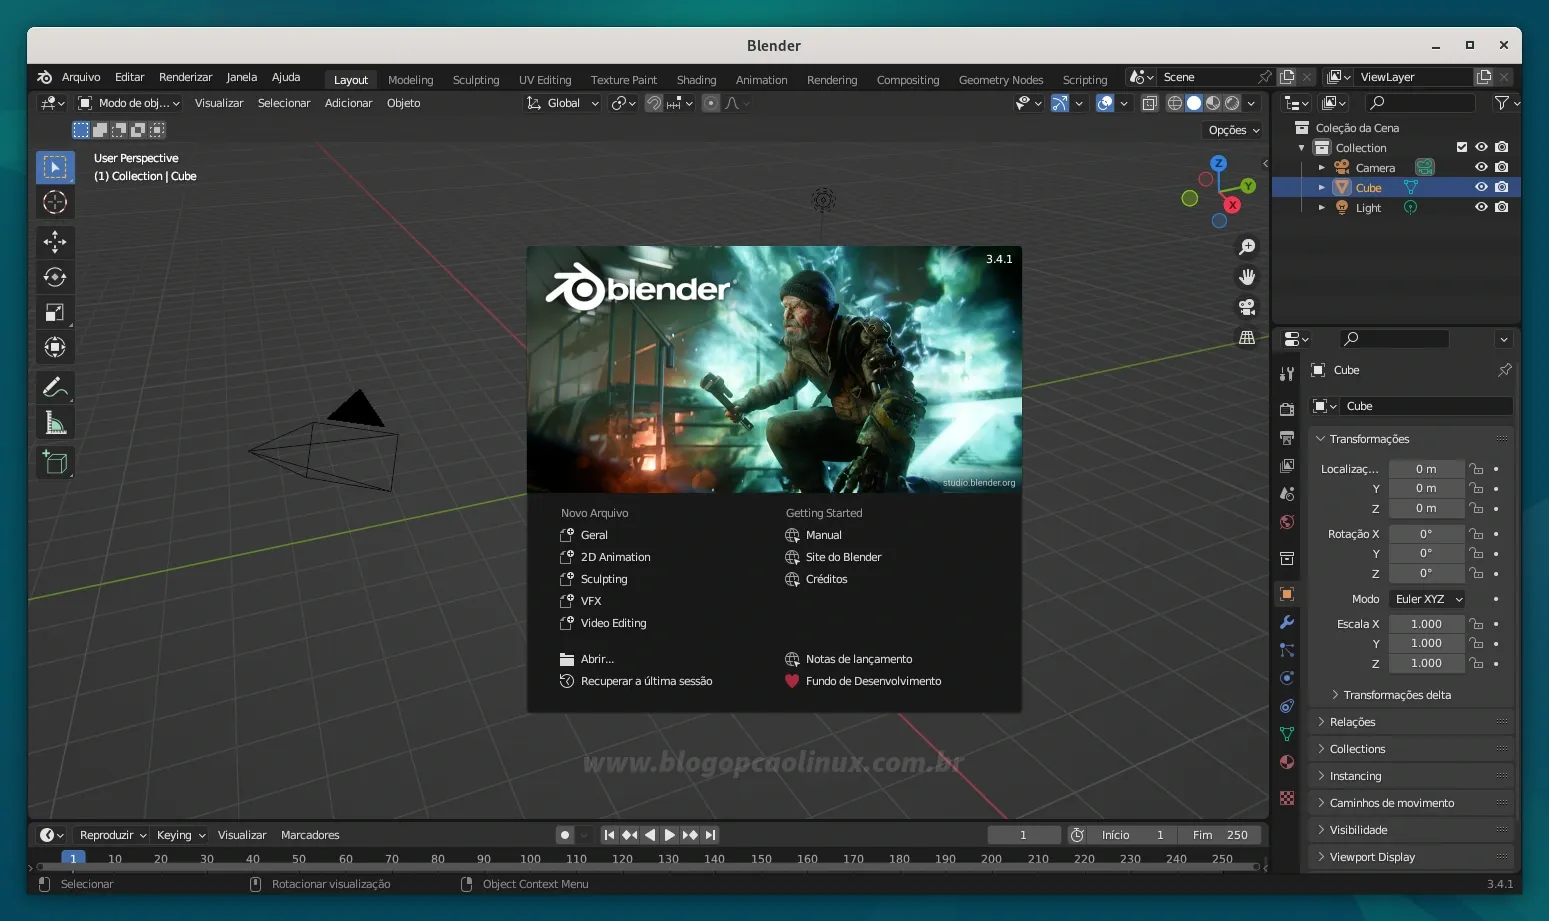The width and height of the screenshot is (1549, 921).
Task: Select the Transform tool
Action: click(55, 347)
